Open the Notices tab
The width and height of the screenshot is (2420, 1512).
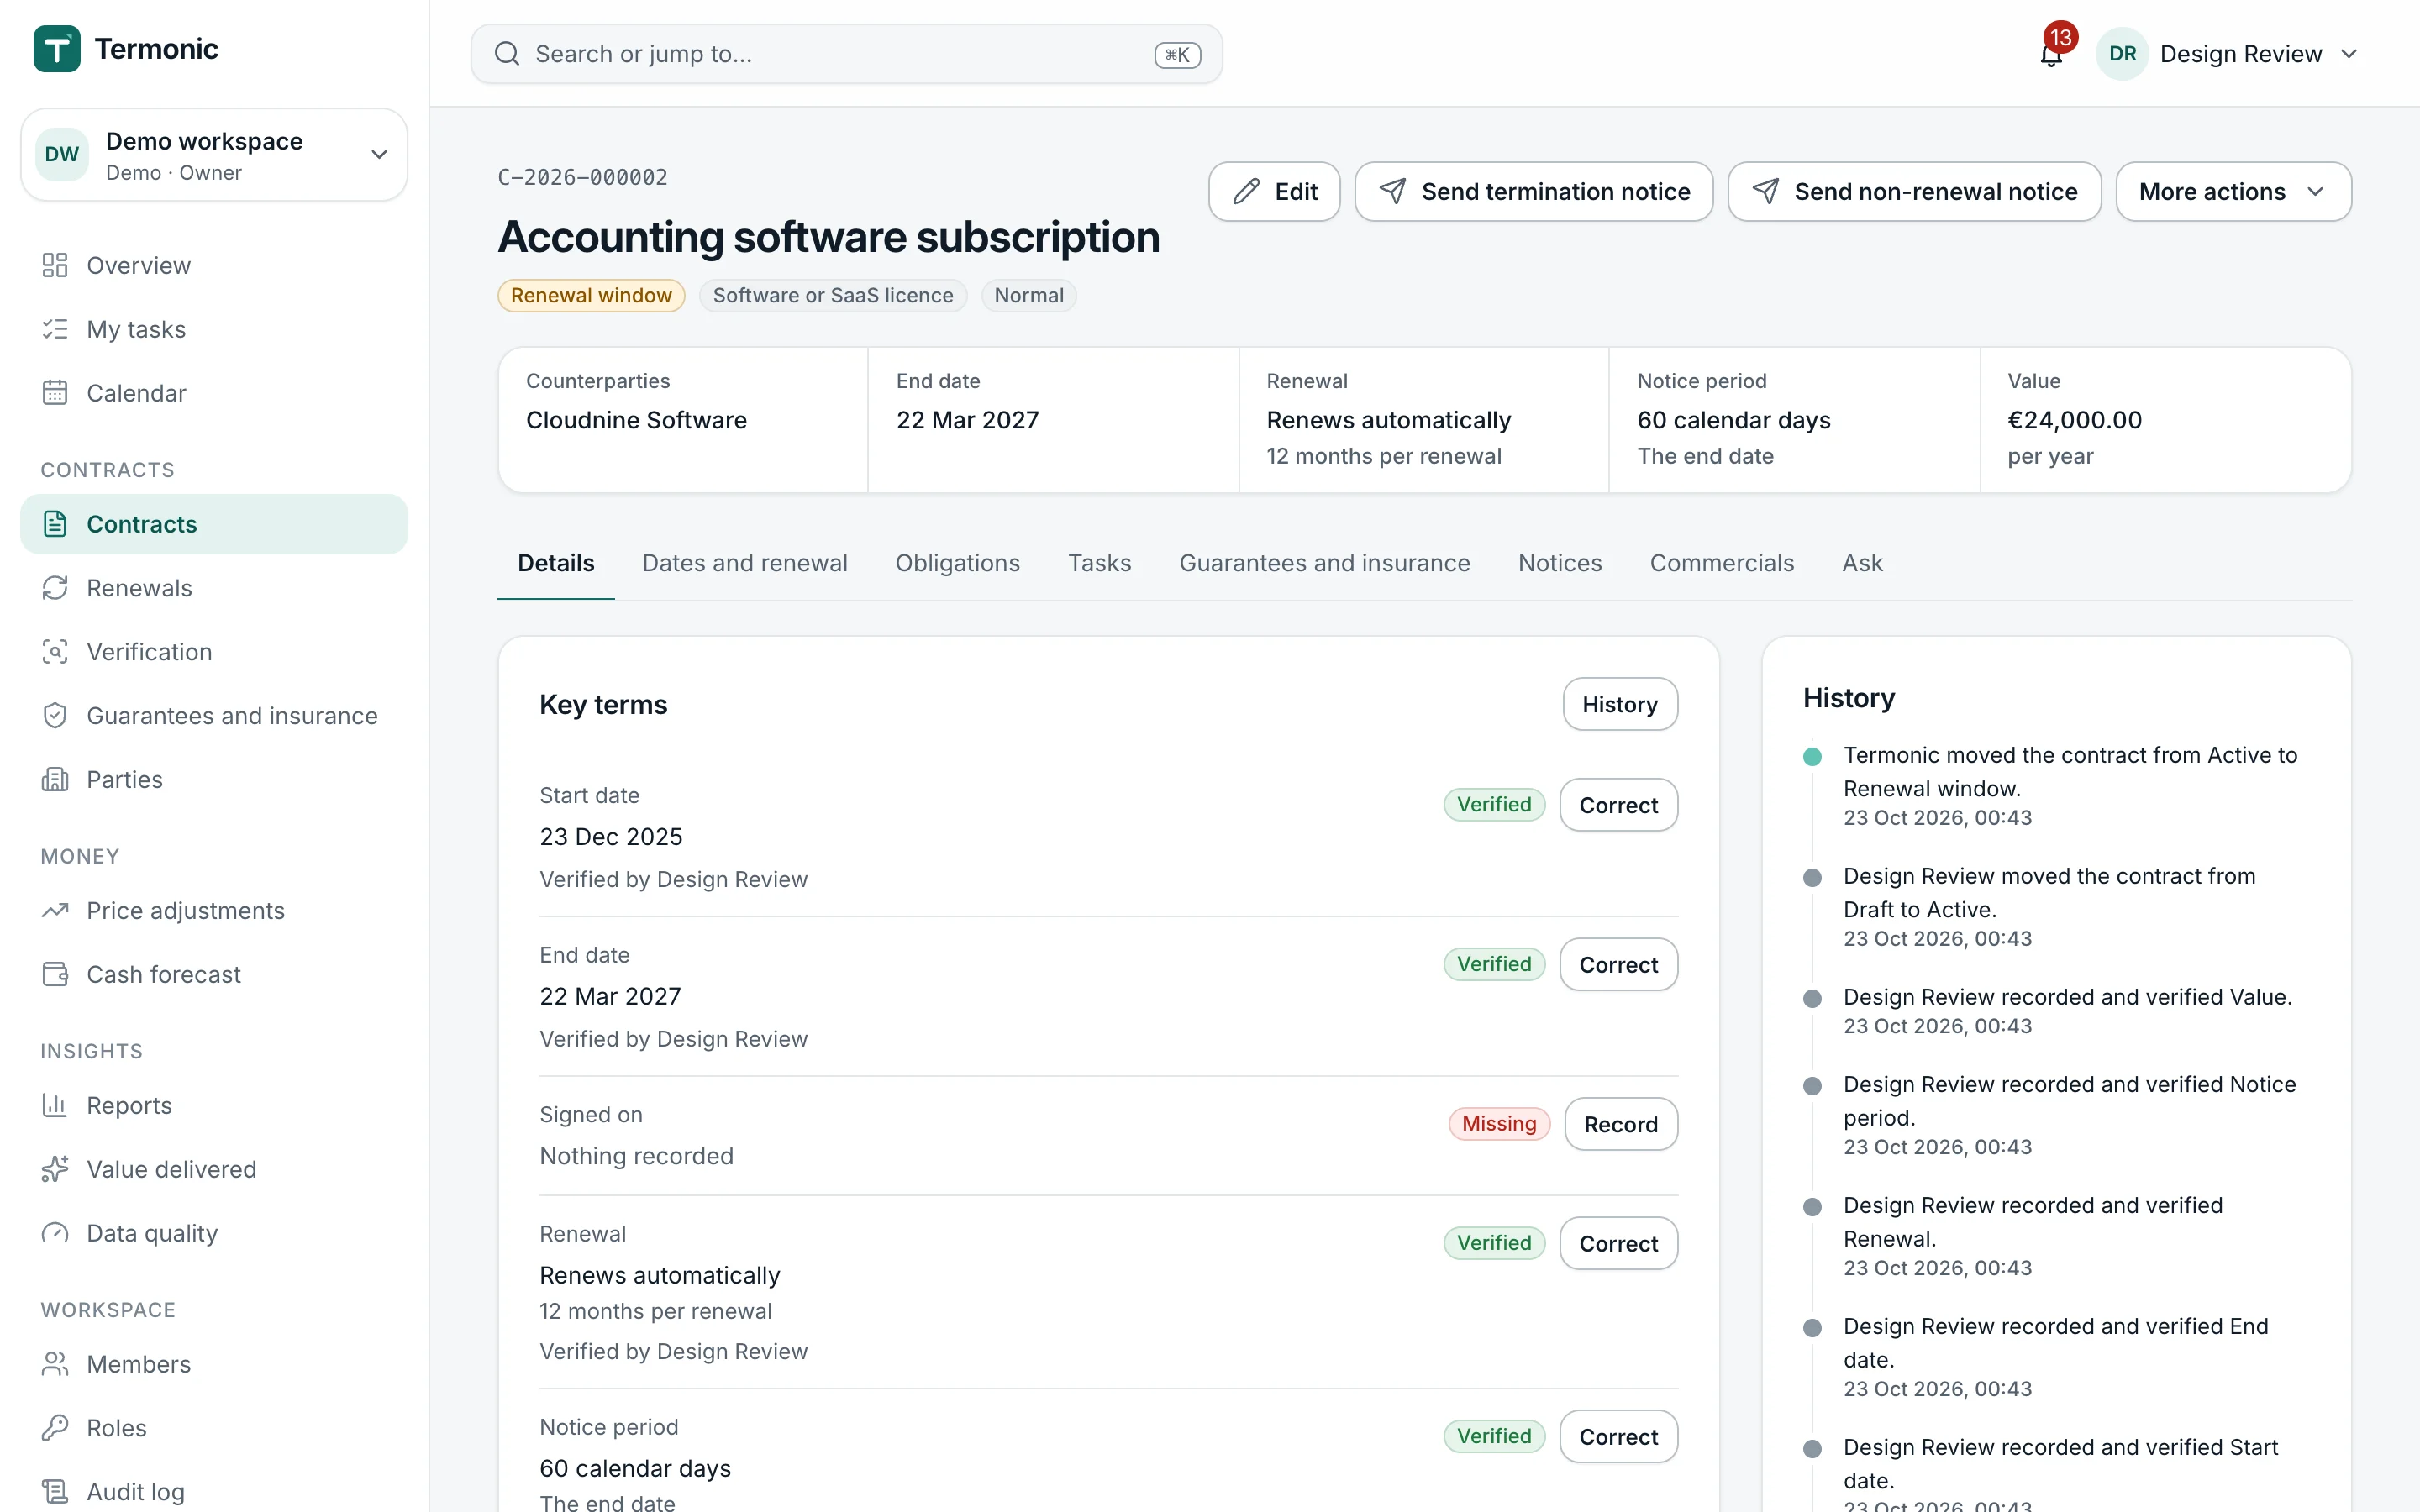[x=1559, y=564]
